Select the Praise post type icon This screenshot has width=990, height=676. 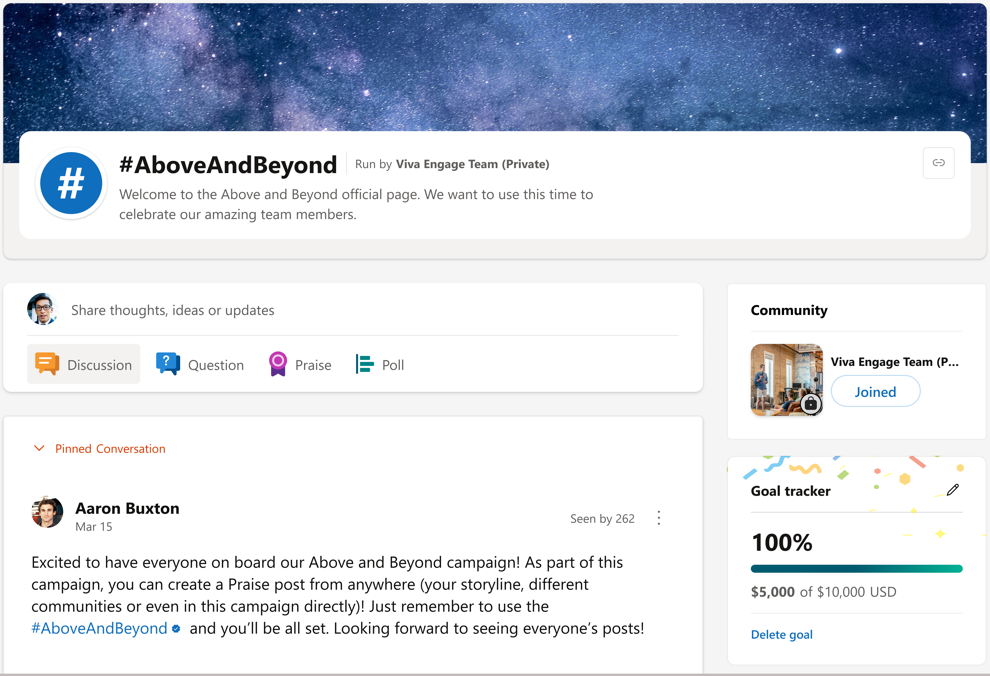[x=276, y=364]
